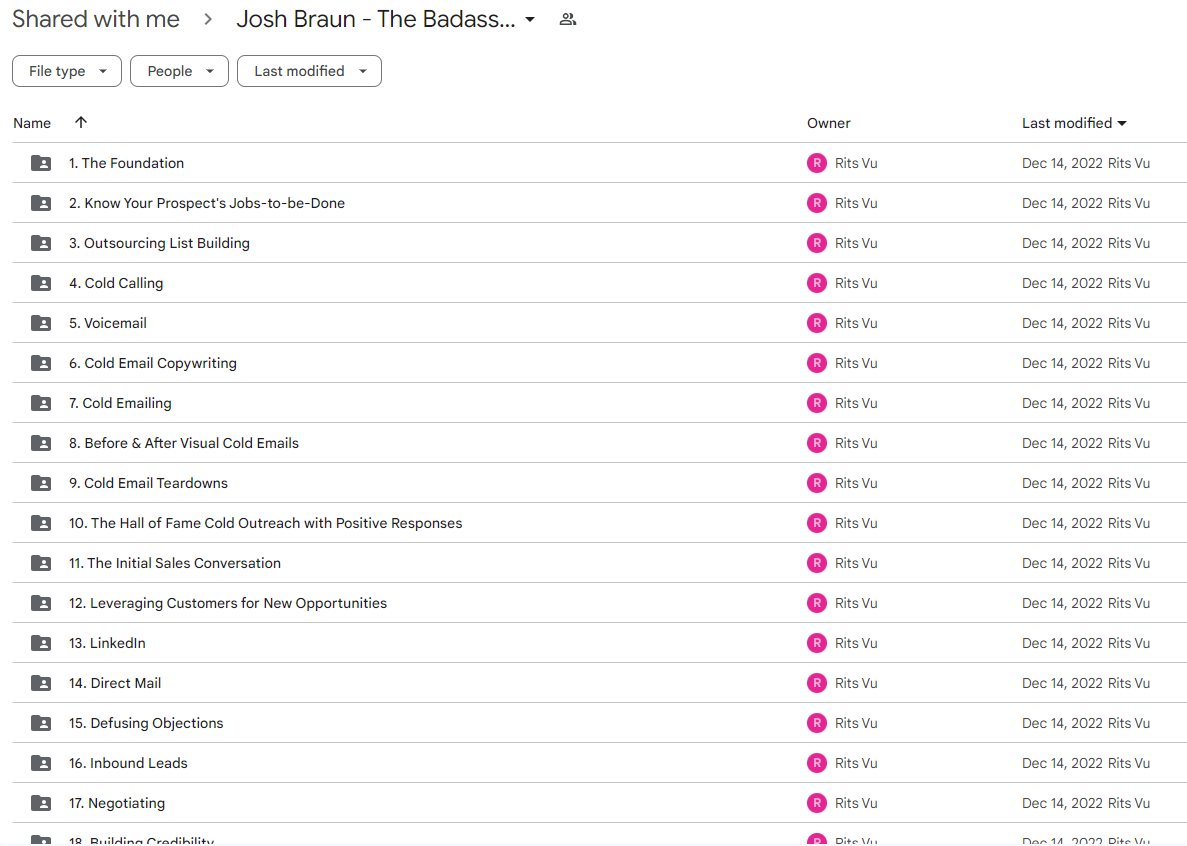Open the File type filter dropdown
1187x846 pixels.
click(x=67, y=71)
